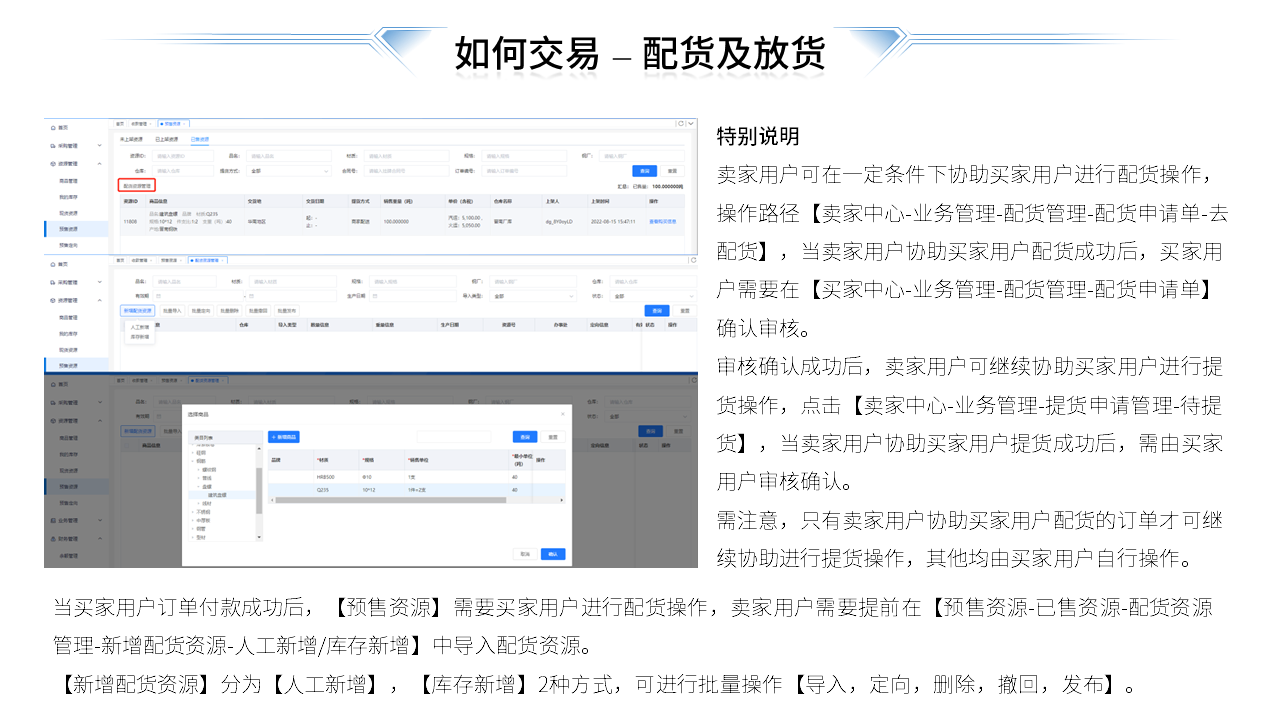
Task: Switch to the 已上架资源 tab
Action: [x=166, y=139]
